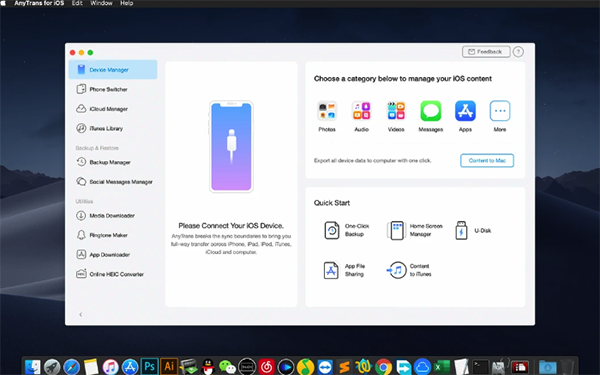The image size is (600, 375).
Task: Start Content to iTunes transfer
Action: click(409, 270)
